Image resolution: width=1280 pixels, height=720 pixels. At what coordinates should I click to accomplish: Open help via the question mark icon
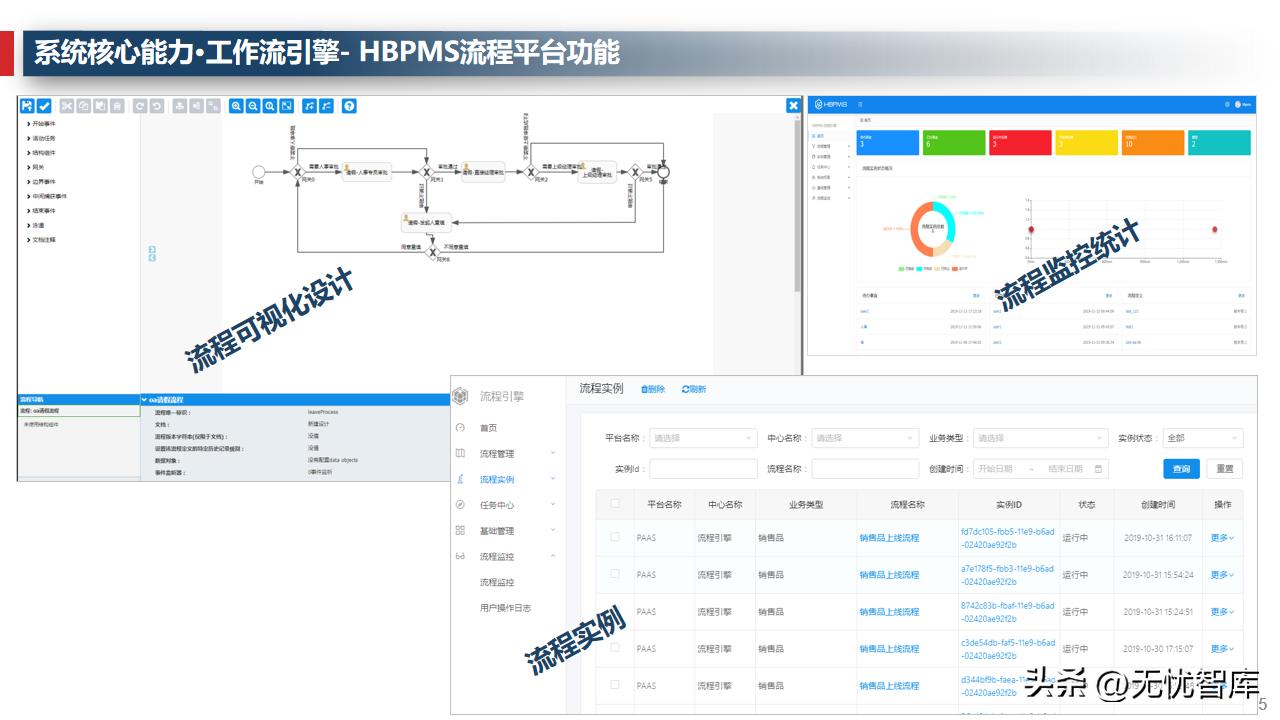349,105
